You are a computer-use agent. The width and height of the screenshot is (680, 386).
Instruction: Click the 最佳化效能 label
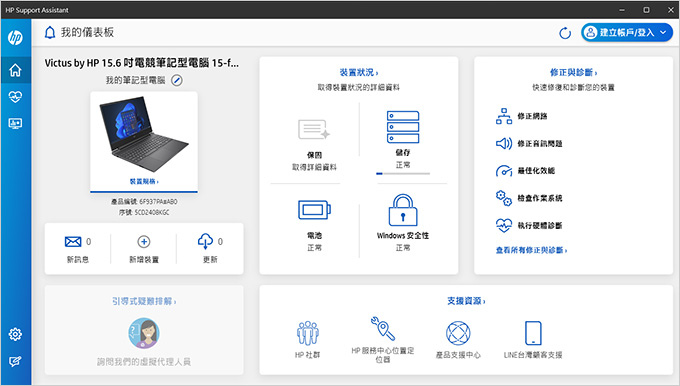tap(536, 171)
